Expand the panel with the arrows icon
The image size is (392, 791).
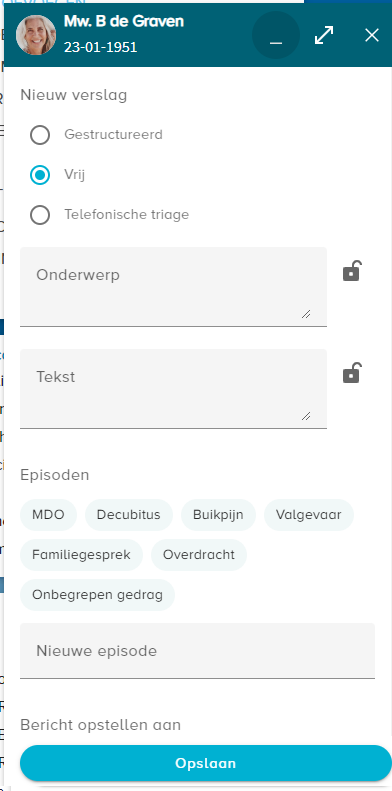click(x=324, y=35)
